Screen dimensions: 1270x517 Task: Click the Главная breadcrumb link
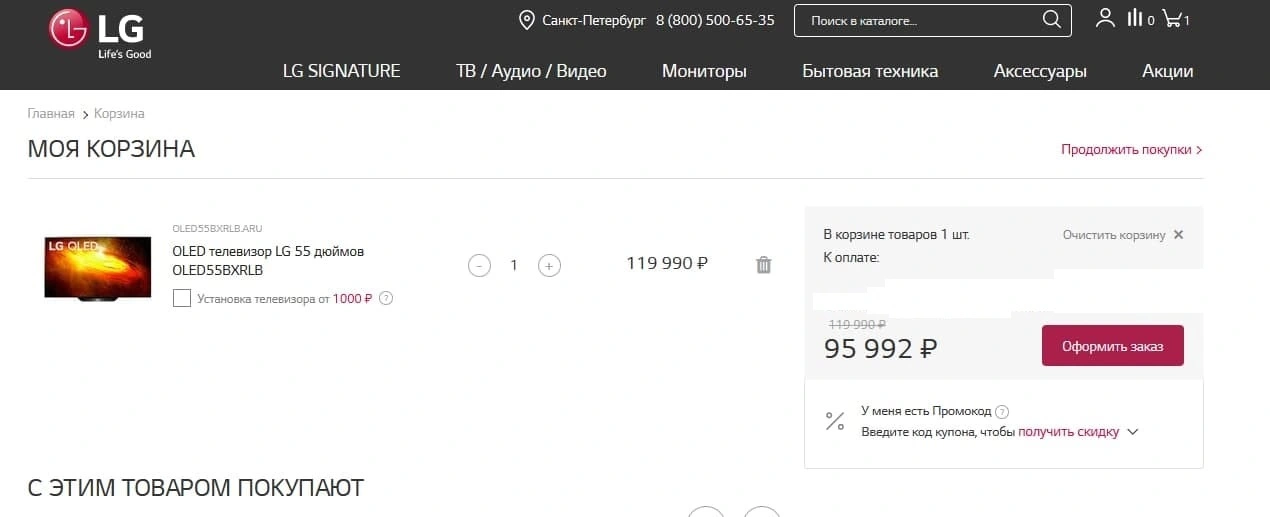click(x=51, y=114)
